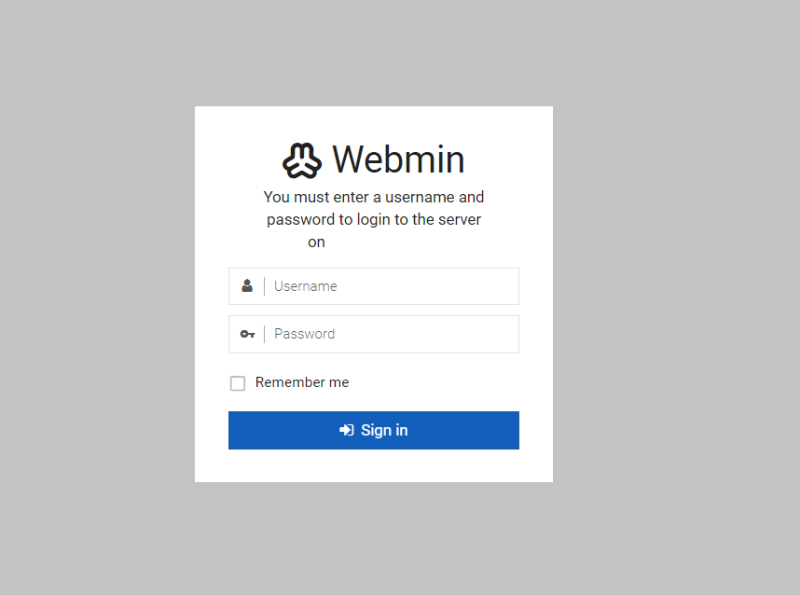This screenshot has height=595, width=800.
Task: Focus the Password input field
Action: [x=390, y=334]
